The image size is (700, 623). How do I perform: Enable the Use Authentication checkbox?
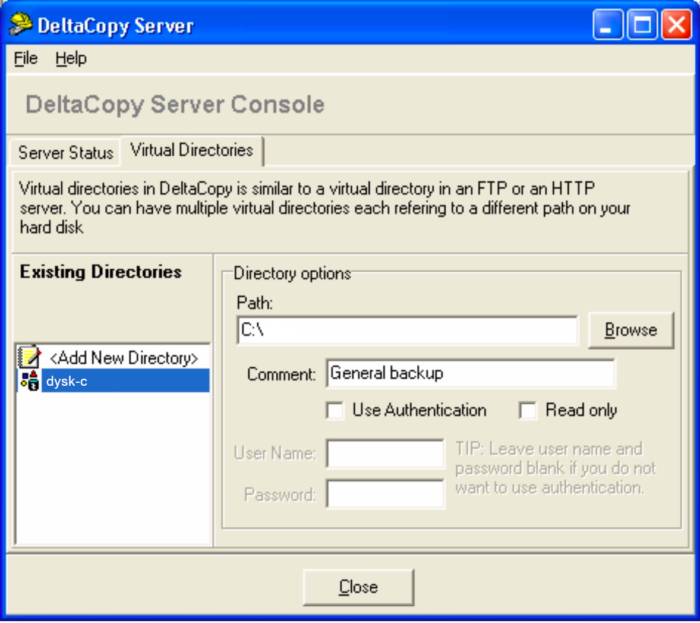click(x=335, y=410)
